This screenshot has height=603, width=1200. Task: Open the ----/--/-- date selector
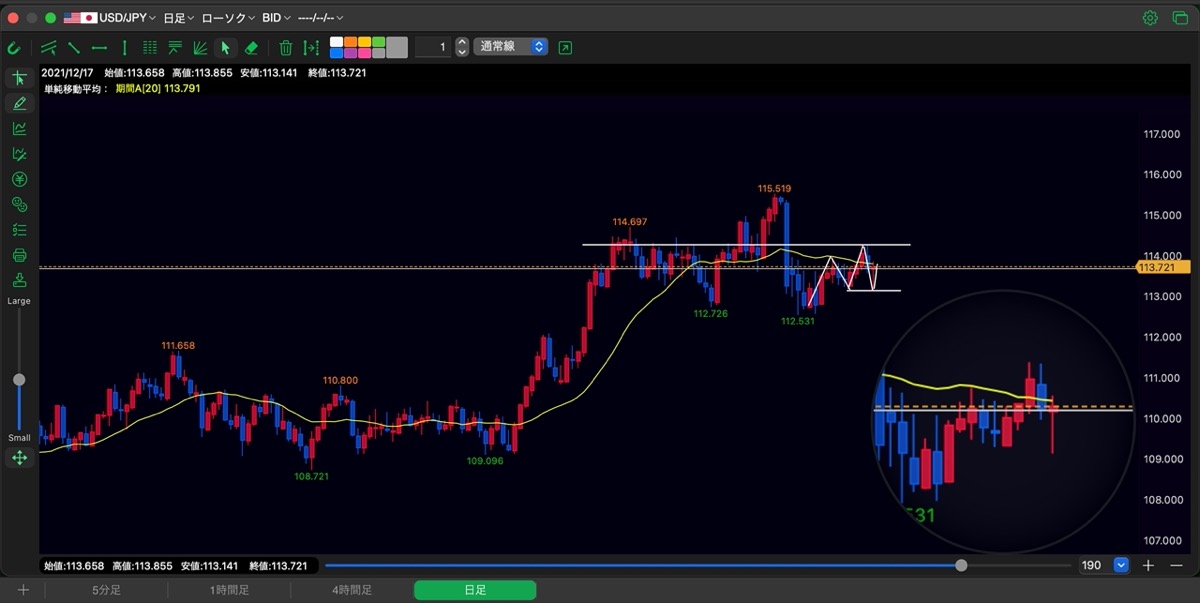(321, 18)
